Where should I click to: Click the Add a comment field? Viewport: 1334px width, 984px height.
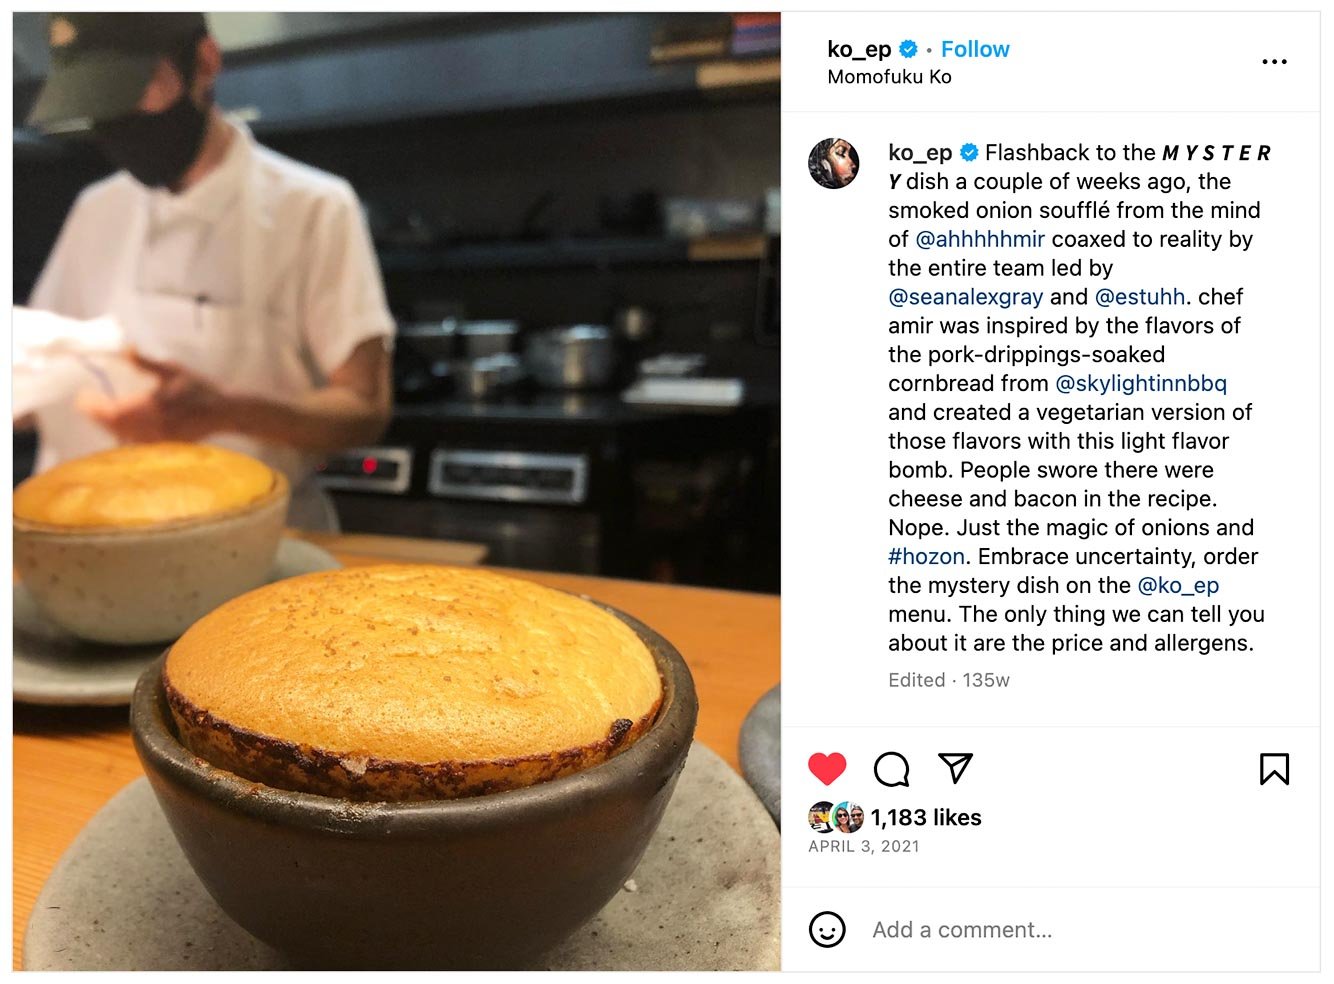(x=1080, y=930)
